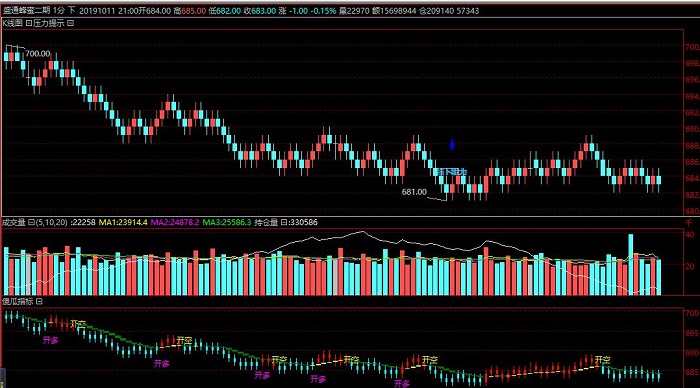Click the high price 685.00
Screen dimensions: 700x388
pos(194,10)
